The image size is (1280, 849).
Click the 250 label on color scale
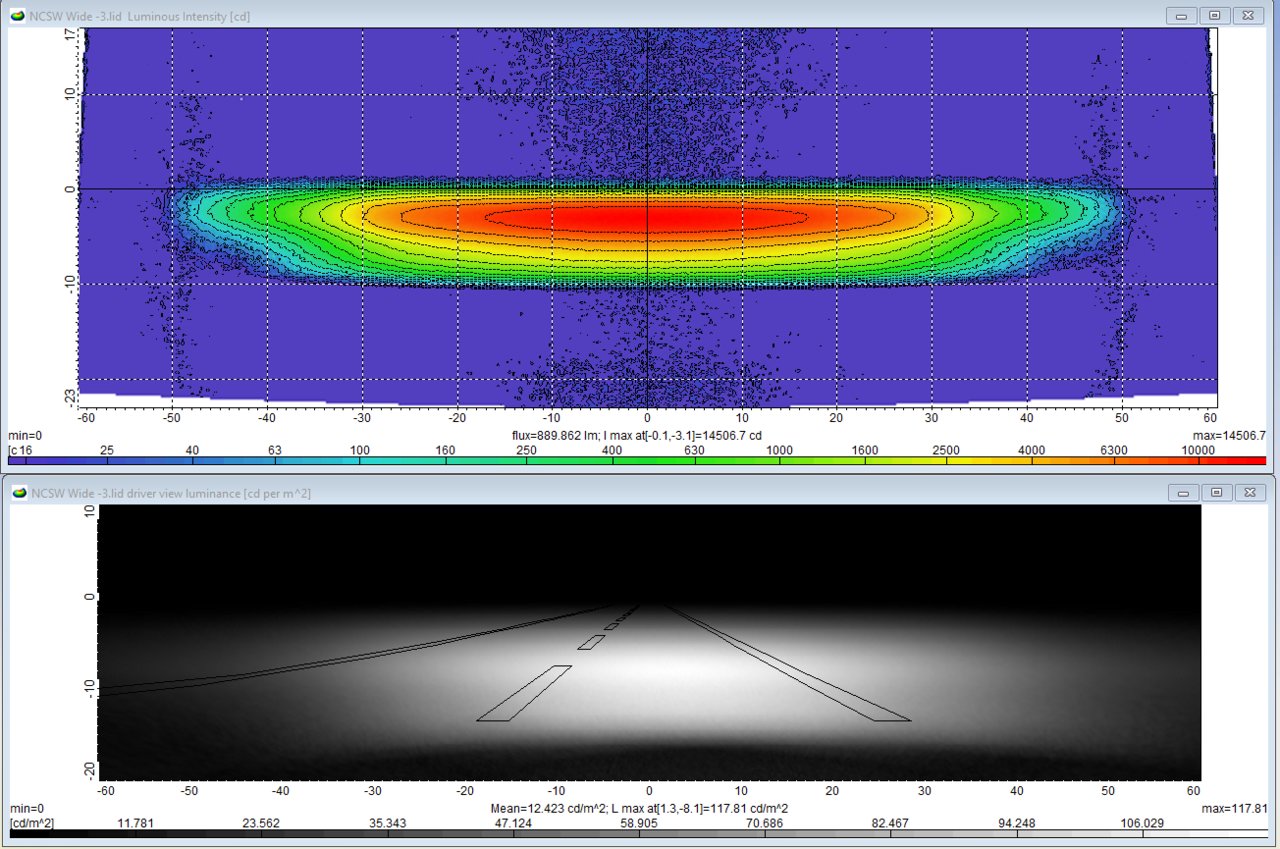525,451
